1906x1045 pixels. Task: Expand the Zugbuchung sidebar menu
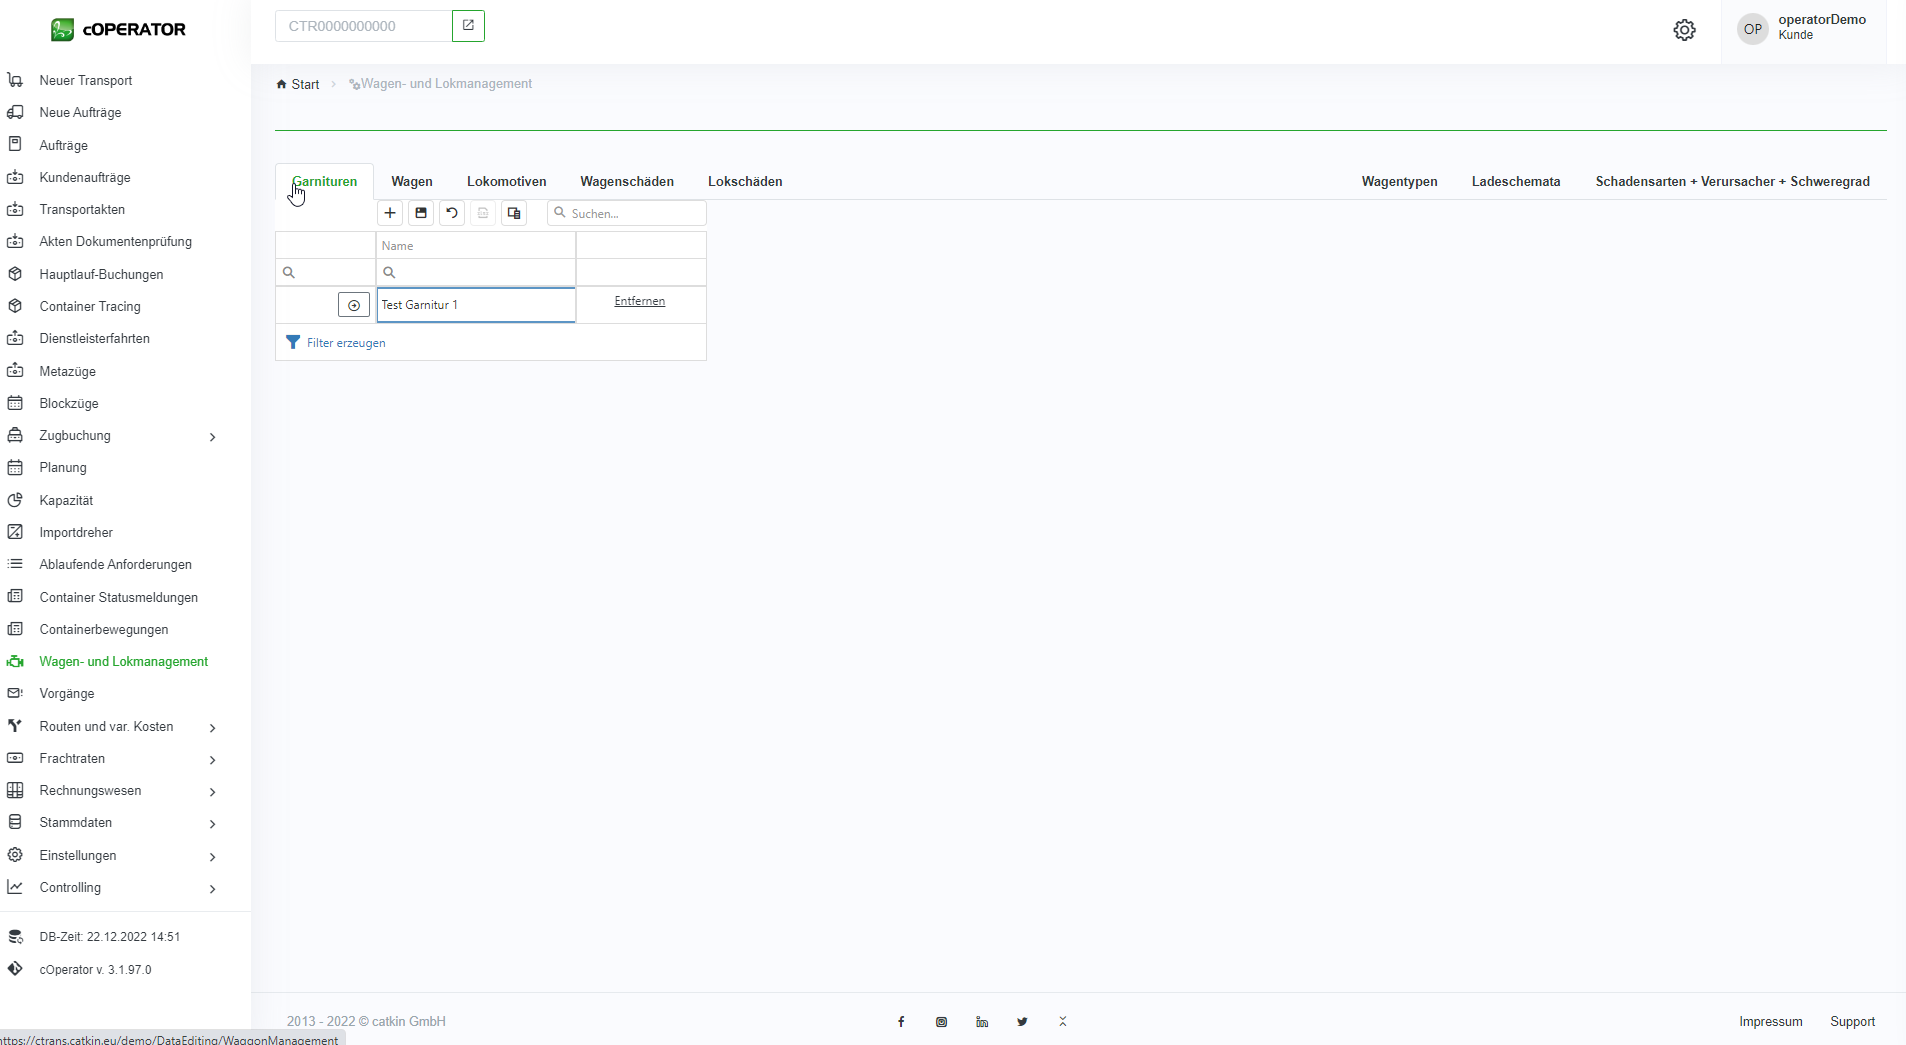[212, 436]
